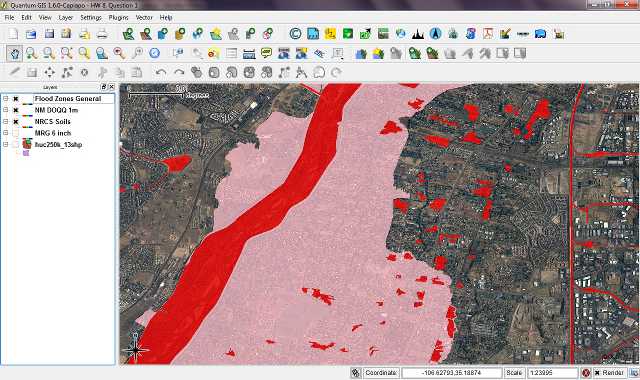Open the Help menu
640x380 pixels.
[166, 18]
